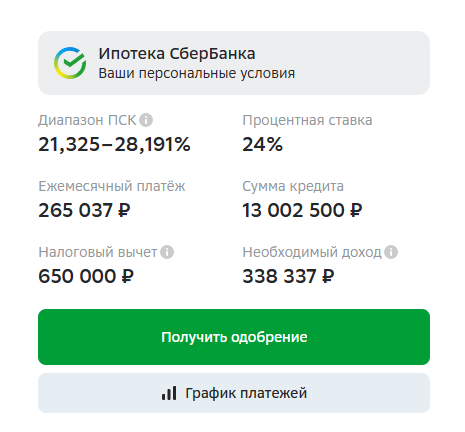Screen dimensions: 465x432
Task: Click the SberBank green checkmark logo
Action: (x=70, y=63)
